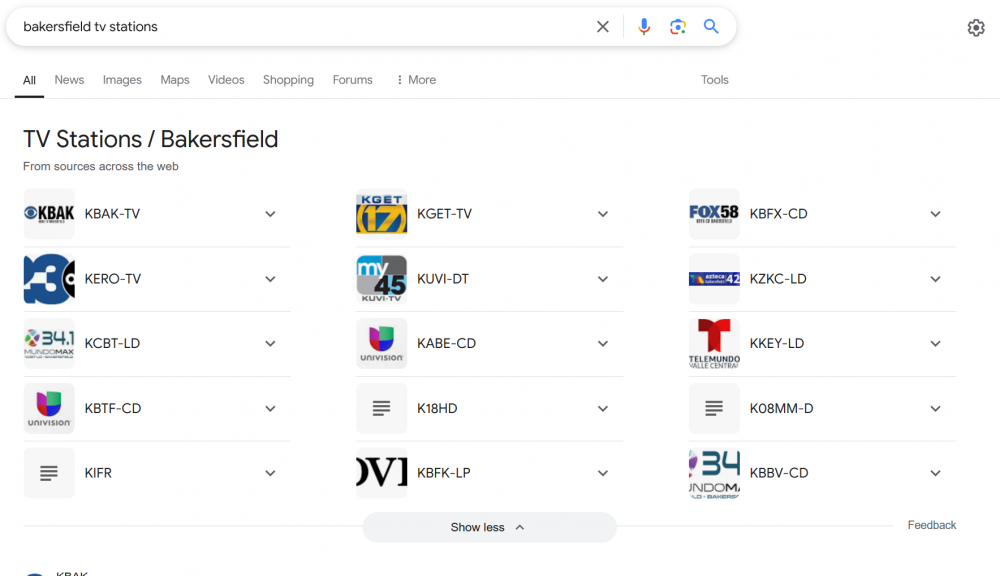
Task: Click the blue search magnifier icon
Action: pyautogui.click(x=711, y=27)
